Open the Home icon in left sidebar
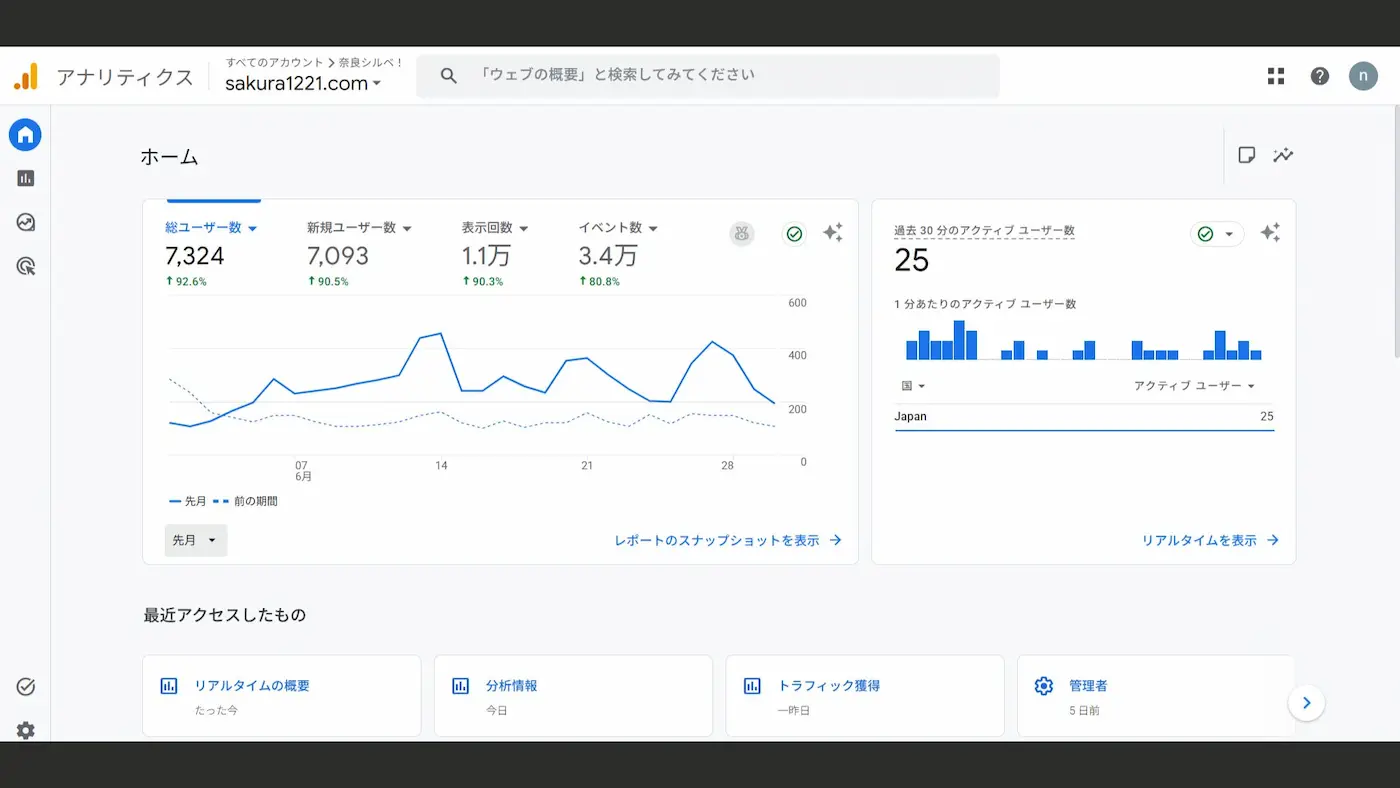This screenshot has height=788, width=1400. coord(25,135)
